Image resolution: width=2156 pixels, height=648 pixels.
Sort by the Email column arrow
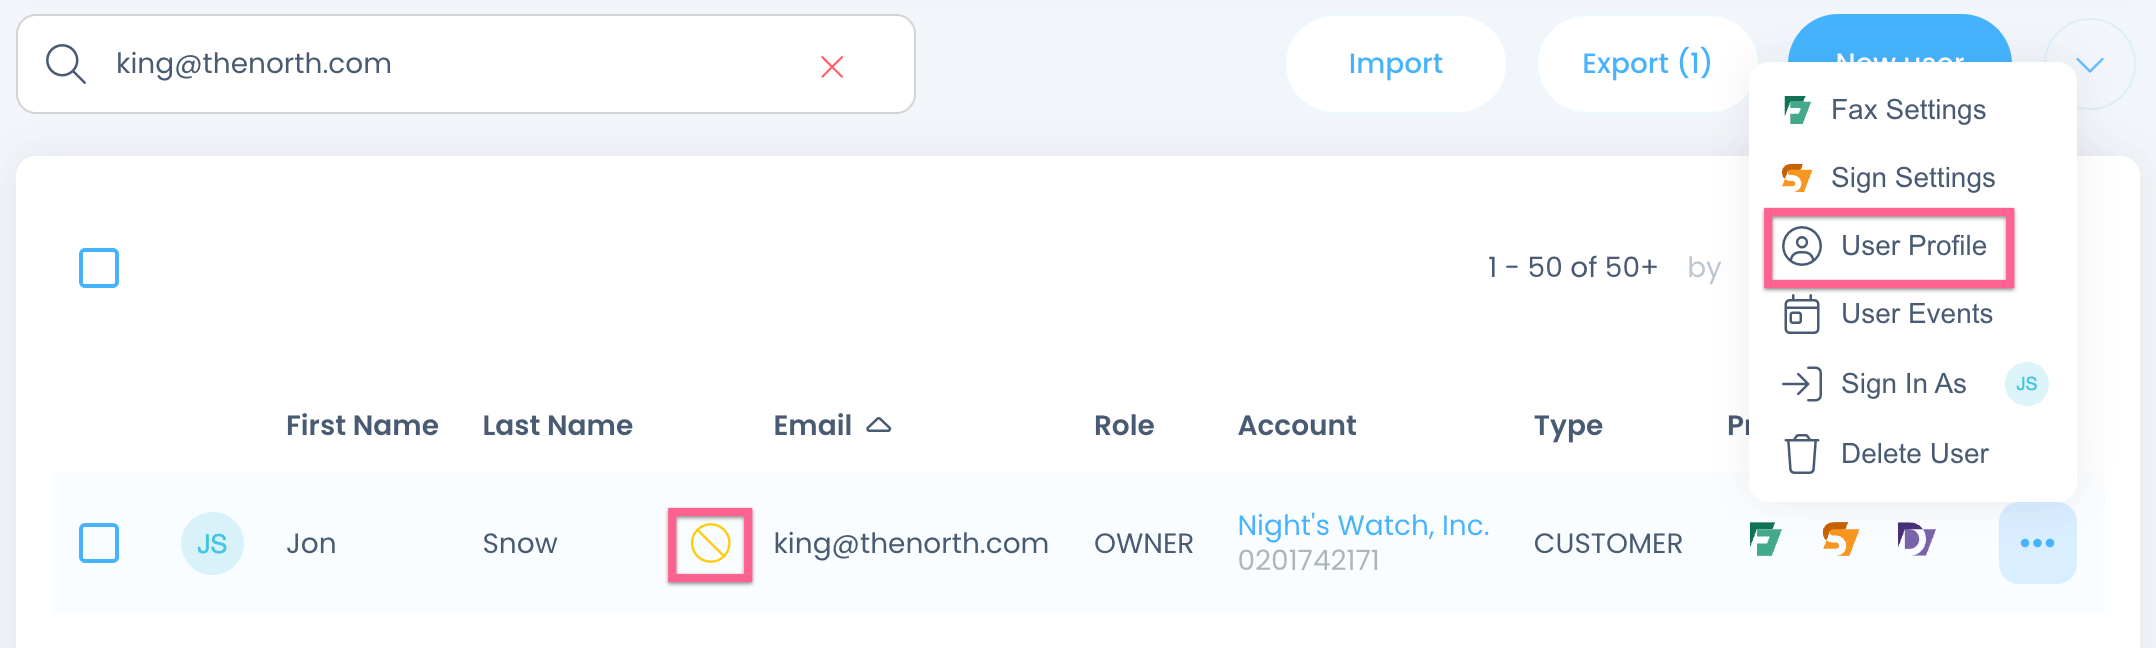[878, 425]
